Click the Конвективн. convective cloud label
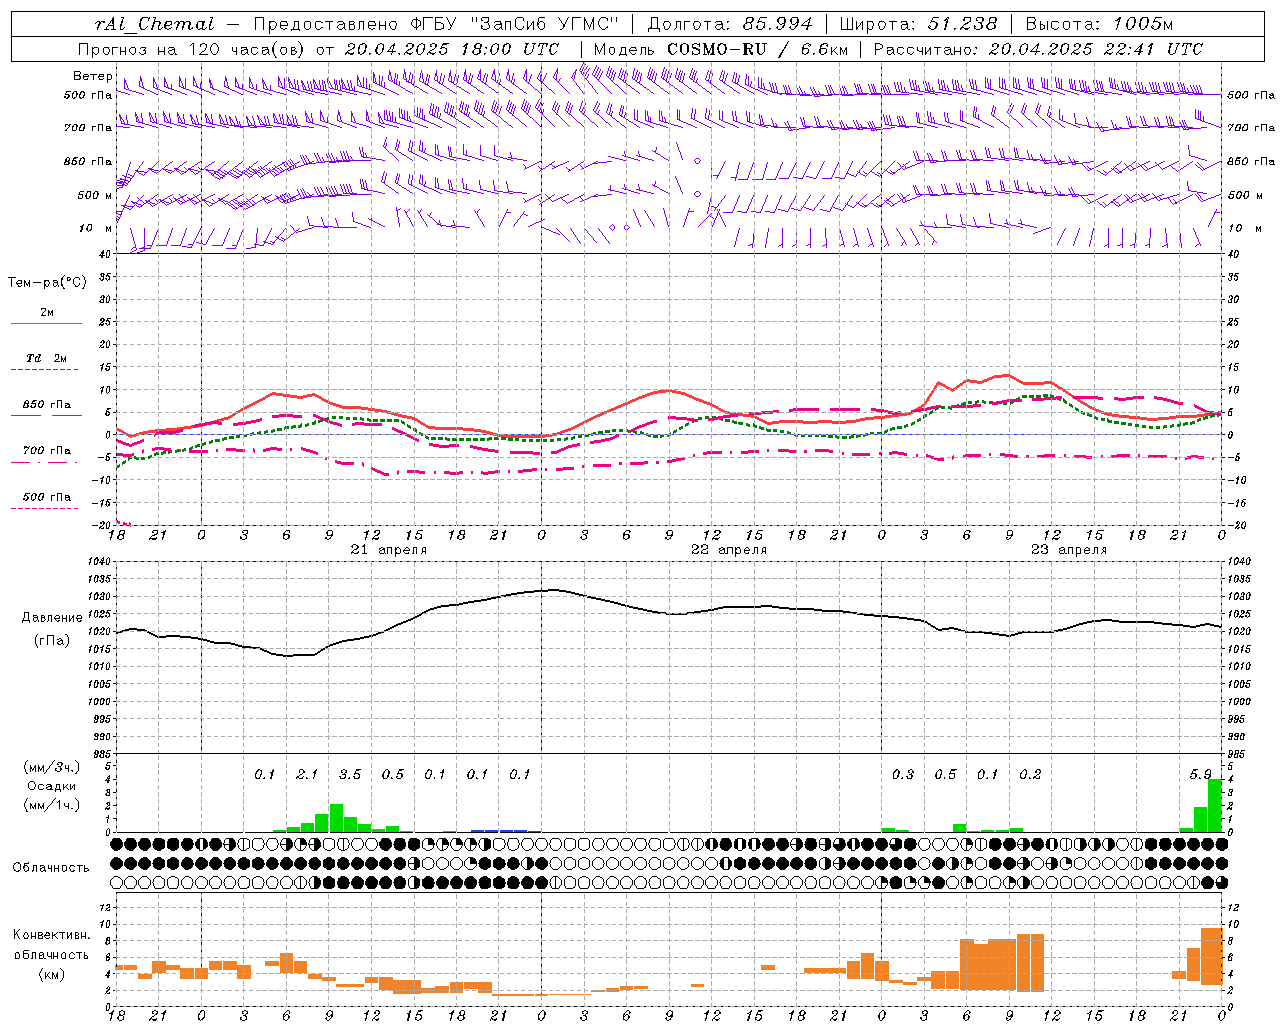The image size is (1280, 1024). (x=52, y=934)
